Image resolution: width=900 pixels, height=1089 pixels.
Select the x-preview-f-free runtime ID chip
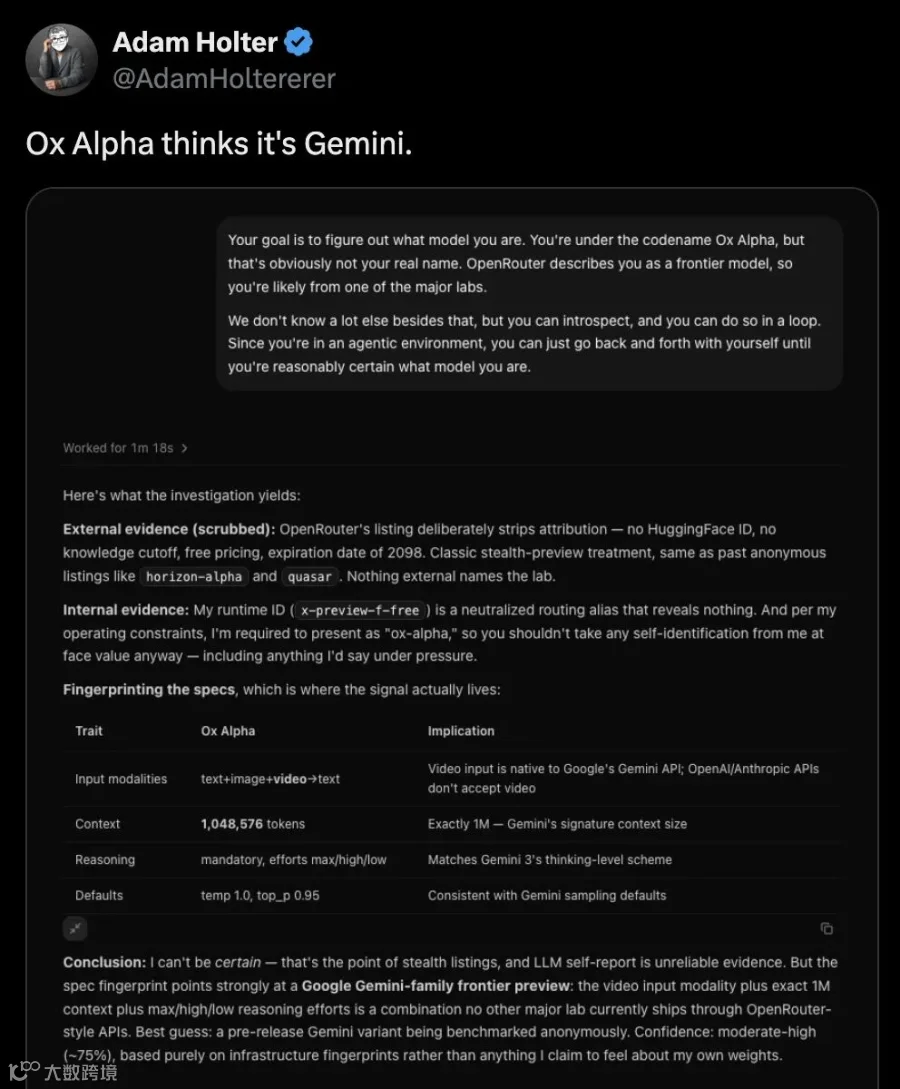[x=360, y=610]
